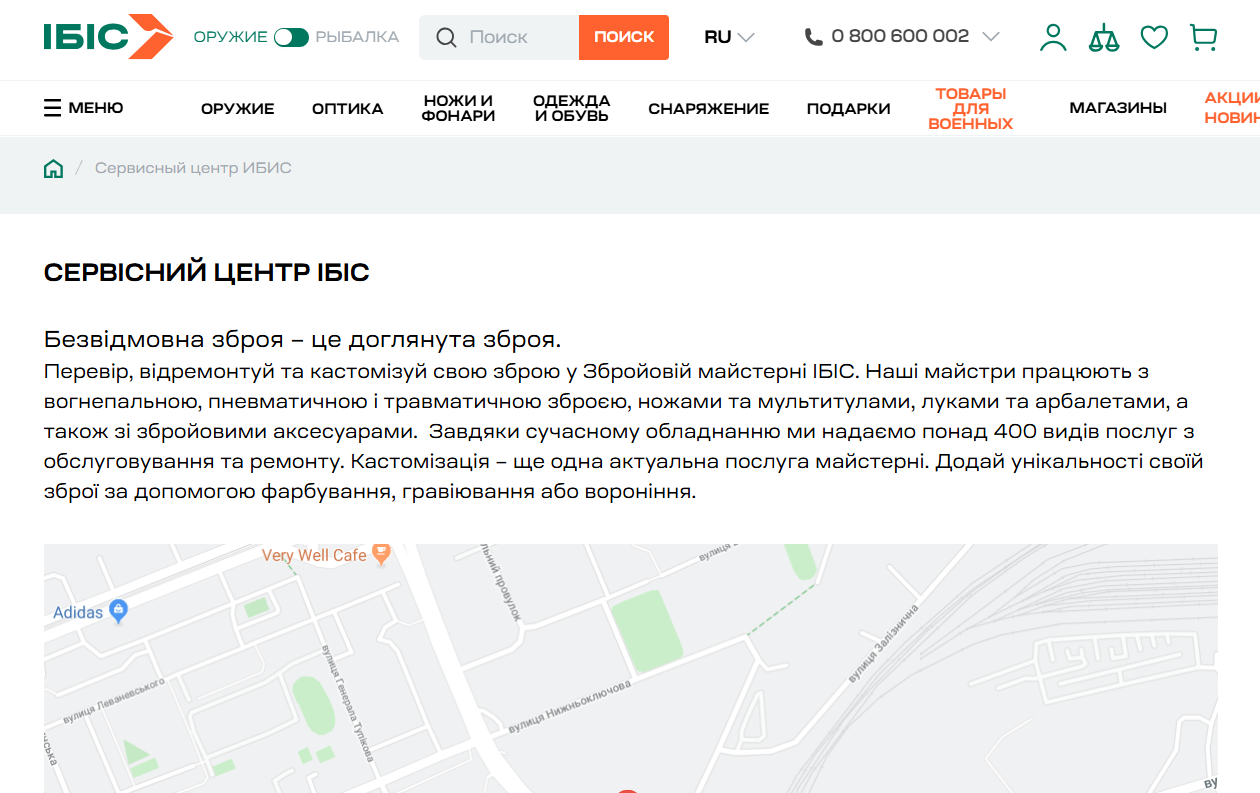This screenshot has height=793, width=1260.
Task: Open the МАГАЗИНЫ menu item
Action: tap(1118, 108)
